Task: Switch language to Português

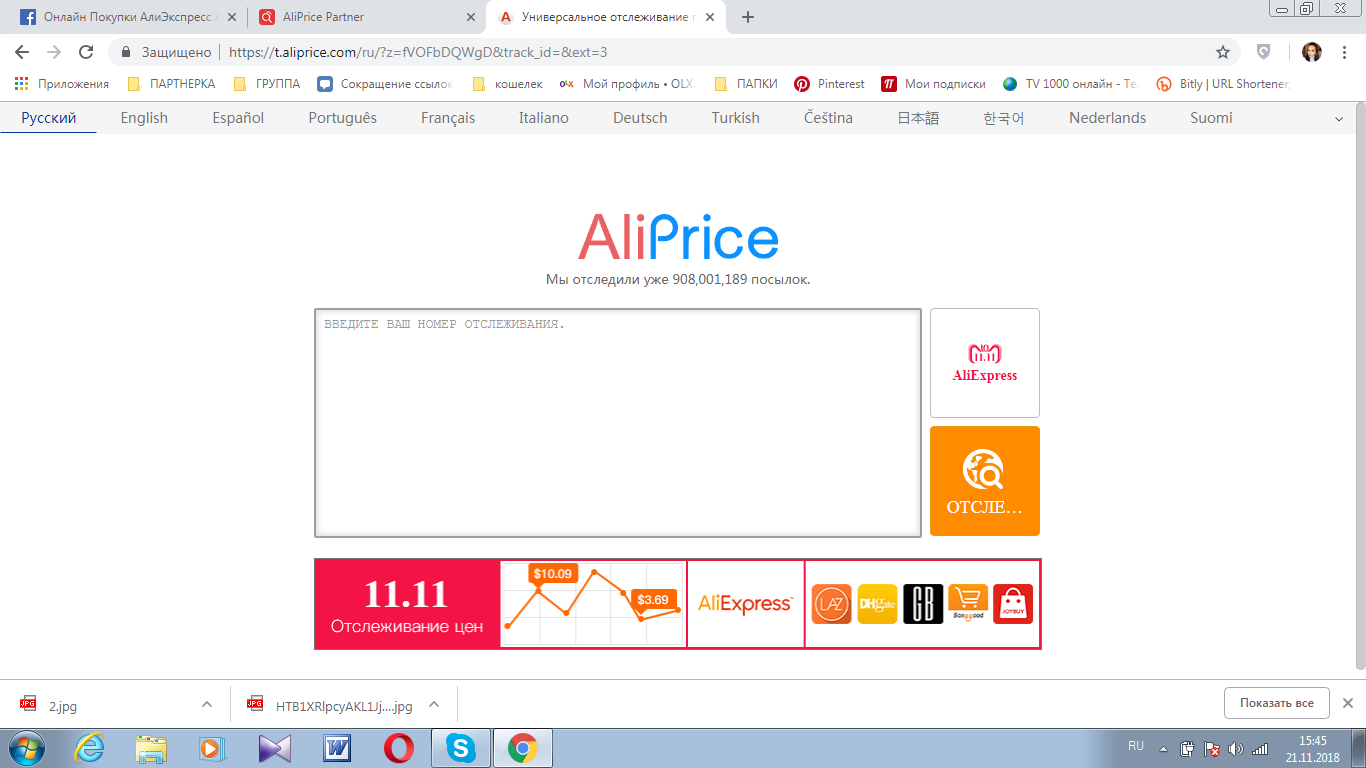Action: click(x=343, y=118)
